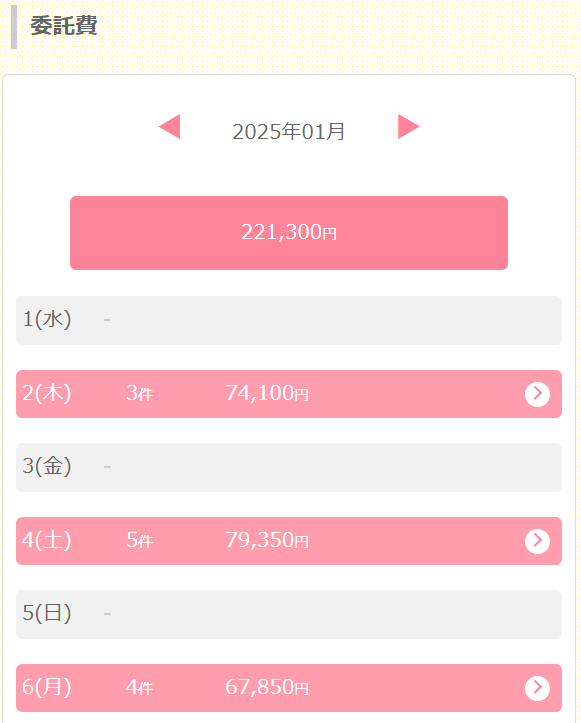Click the 委託費 page heading

[x=64, y=25]
